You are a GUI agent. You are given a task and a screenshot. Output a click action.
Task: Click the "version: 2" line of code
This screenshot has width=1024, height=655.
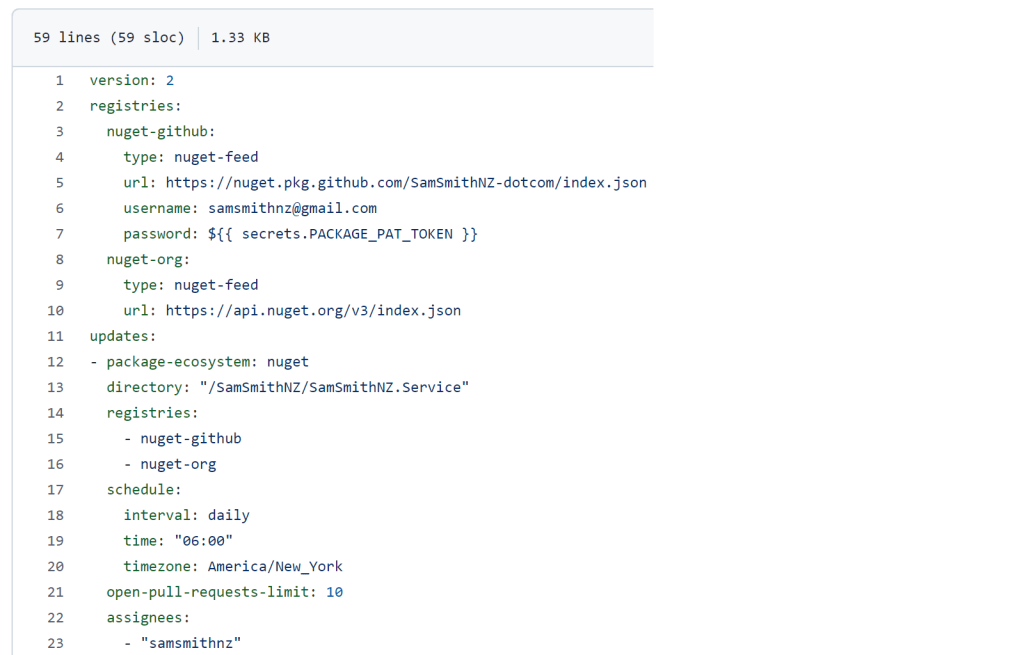click(x=132, y=80)
